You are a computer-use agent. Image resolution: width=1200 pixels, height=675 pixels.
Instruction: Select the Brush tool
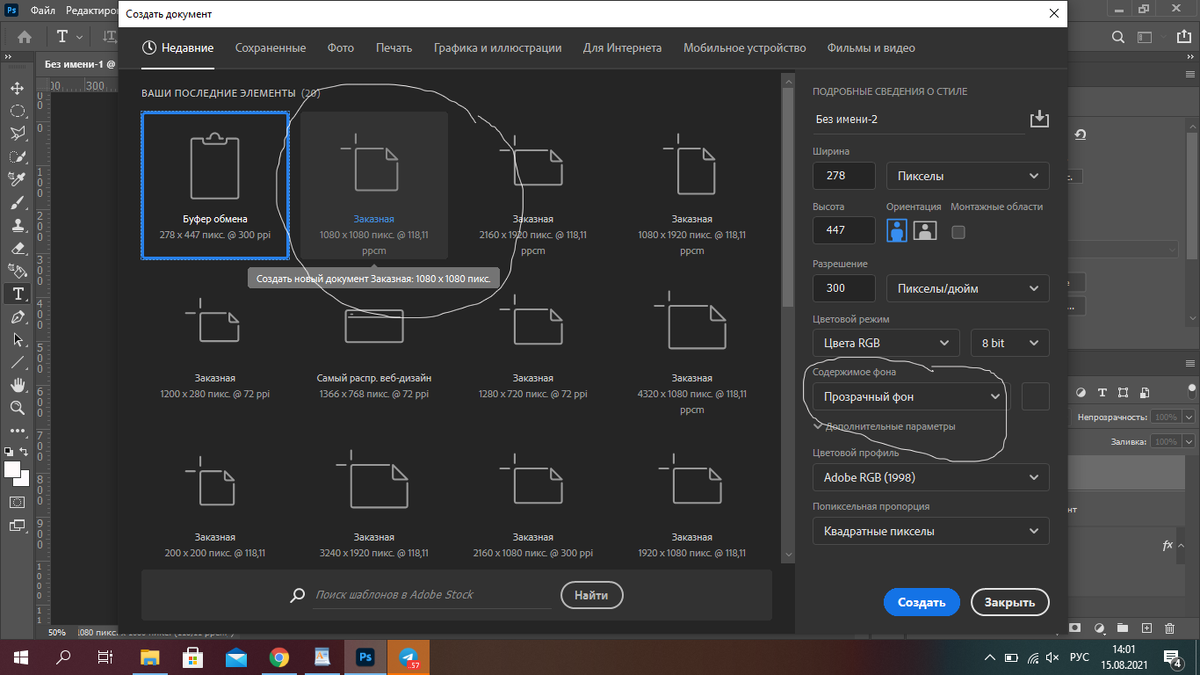[17, 202]
